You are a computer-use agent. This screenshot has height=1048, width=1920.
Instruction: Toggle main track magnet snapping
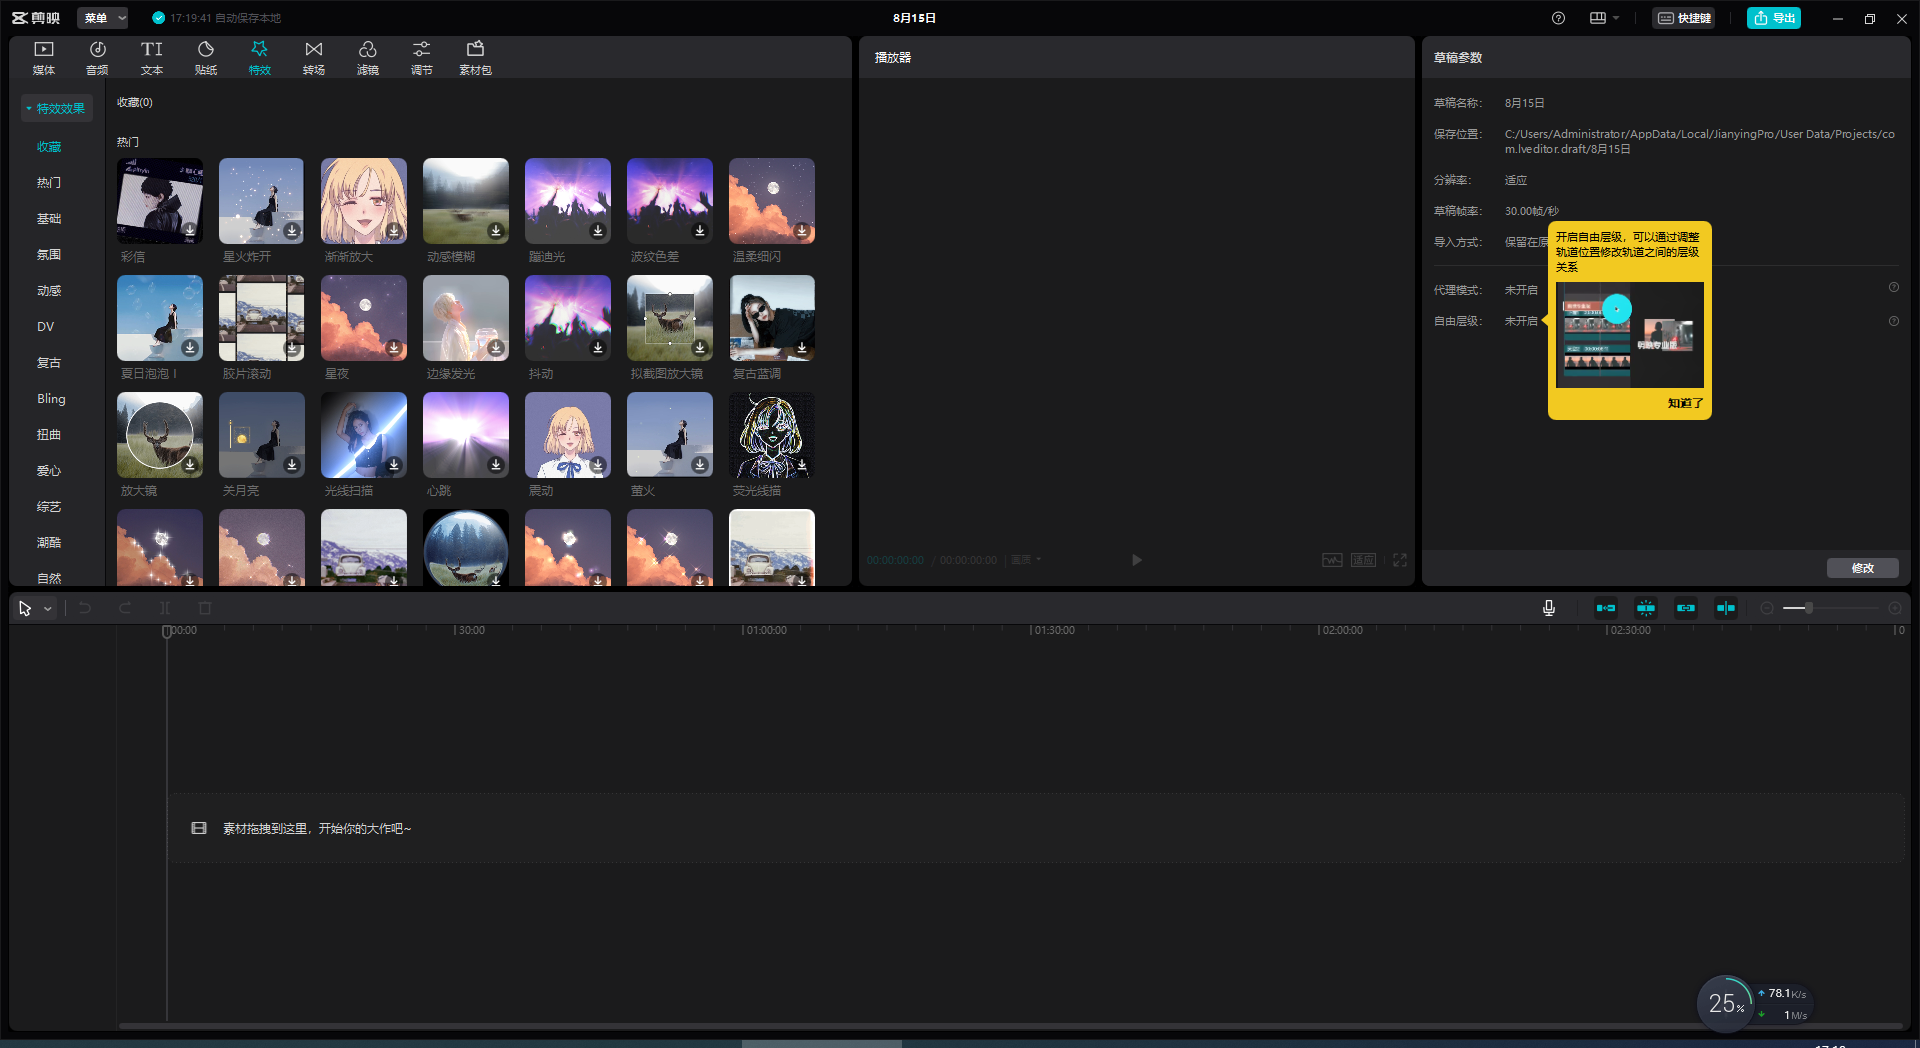pos(1606,608)
